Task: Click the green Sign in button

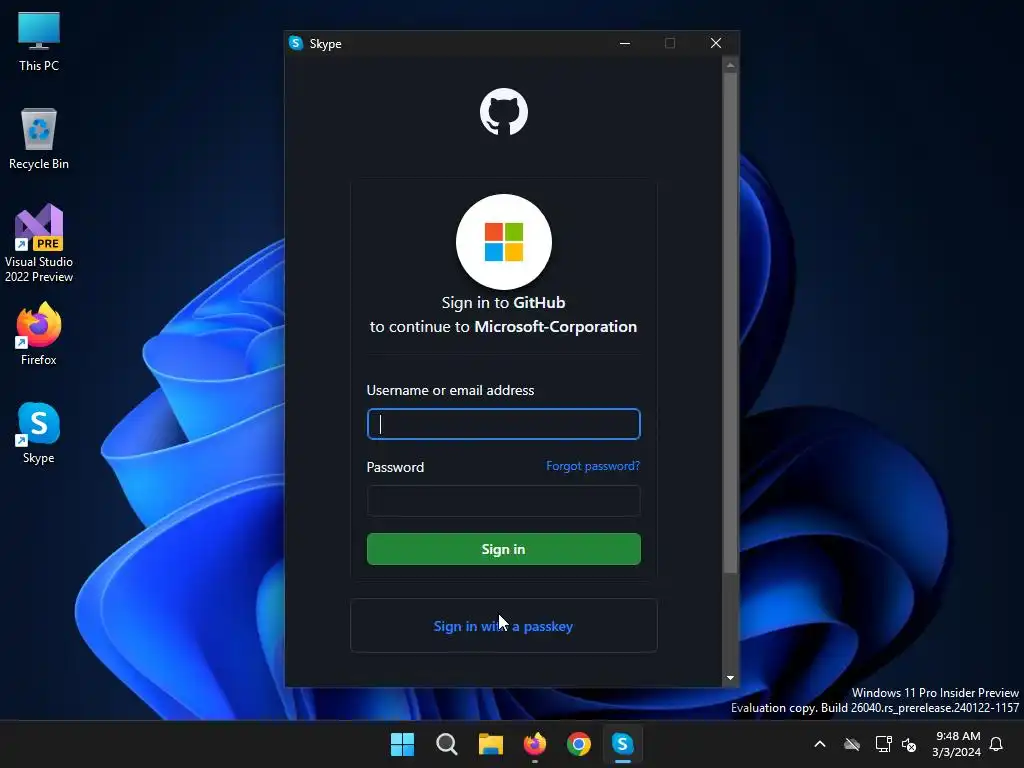Action: 504,549
